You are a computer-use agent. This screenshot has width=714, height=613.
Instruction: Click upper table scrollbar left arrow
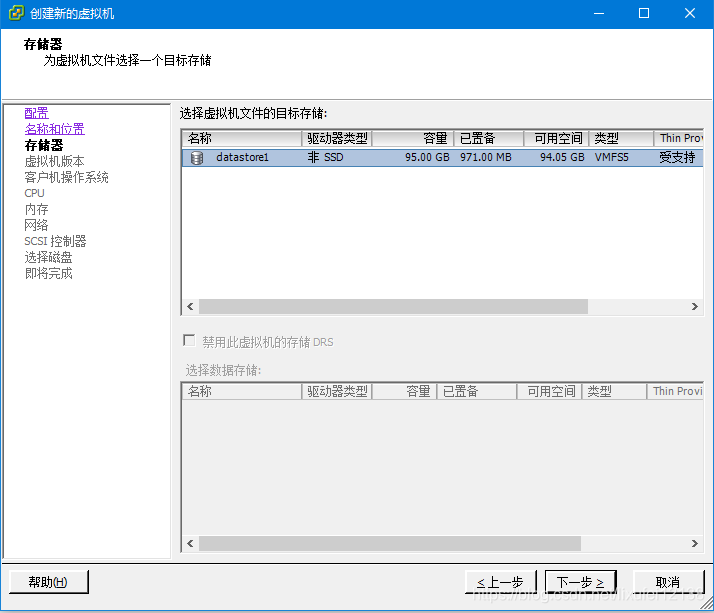click(x=190, y=306)
